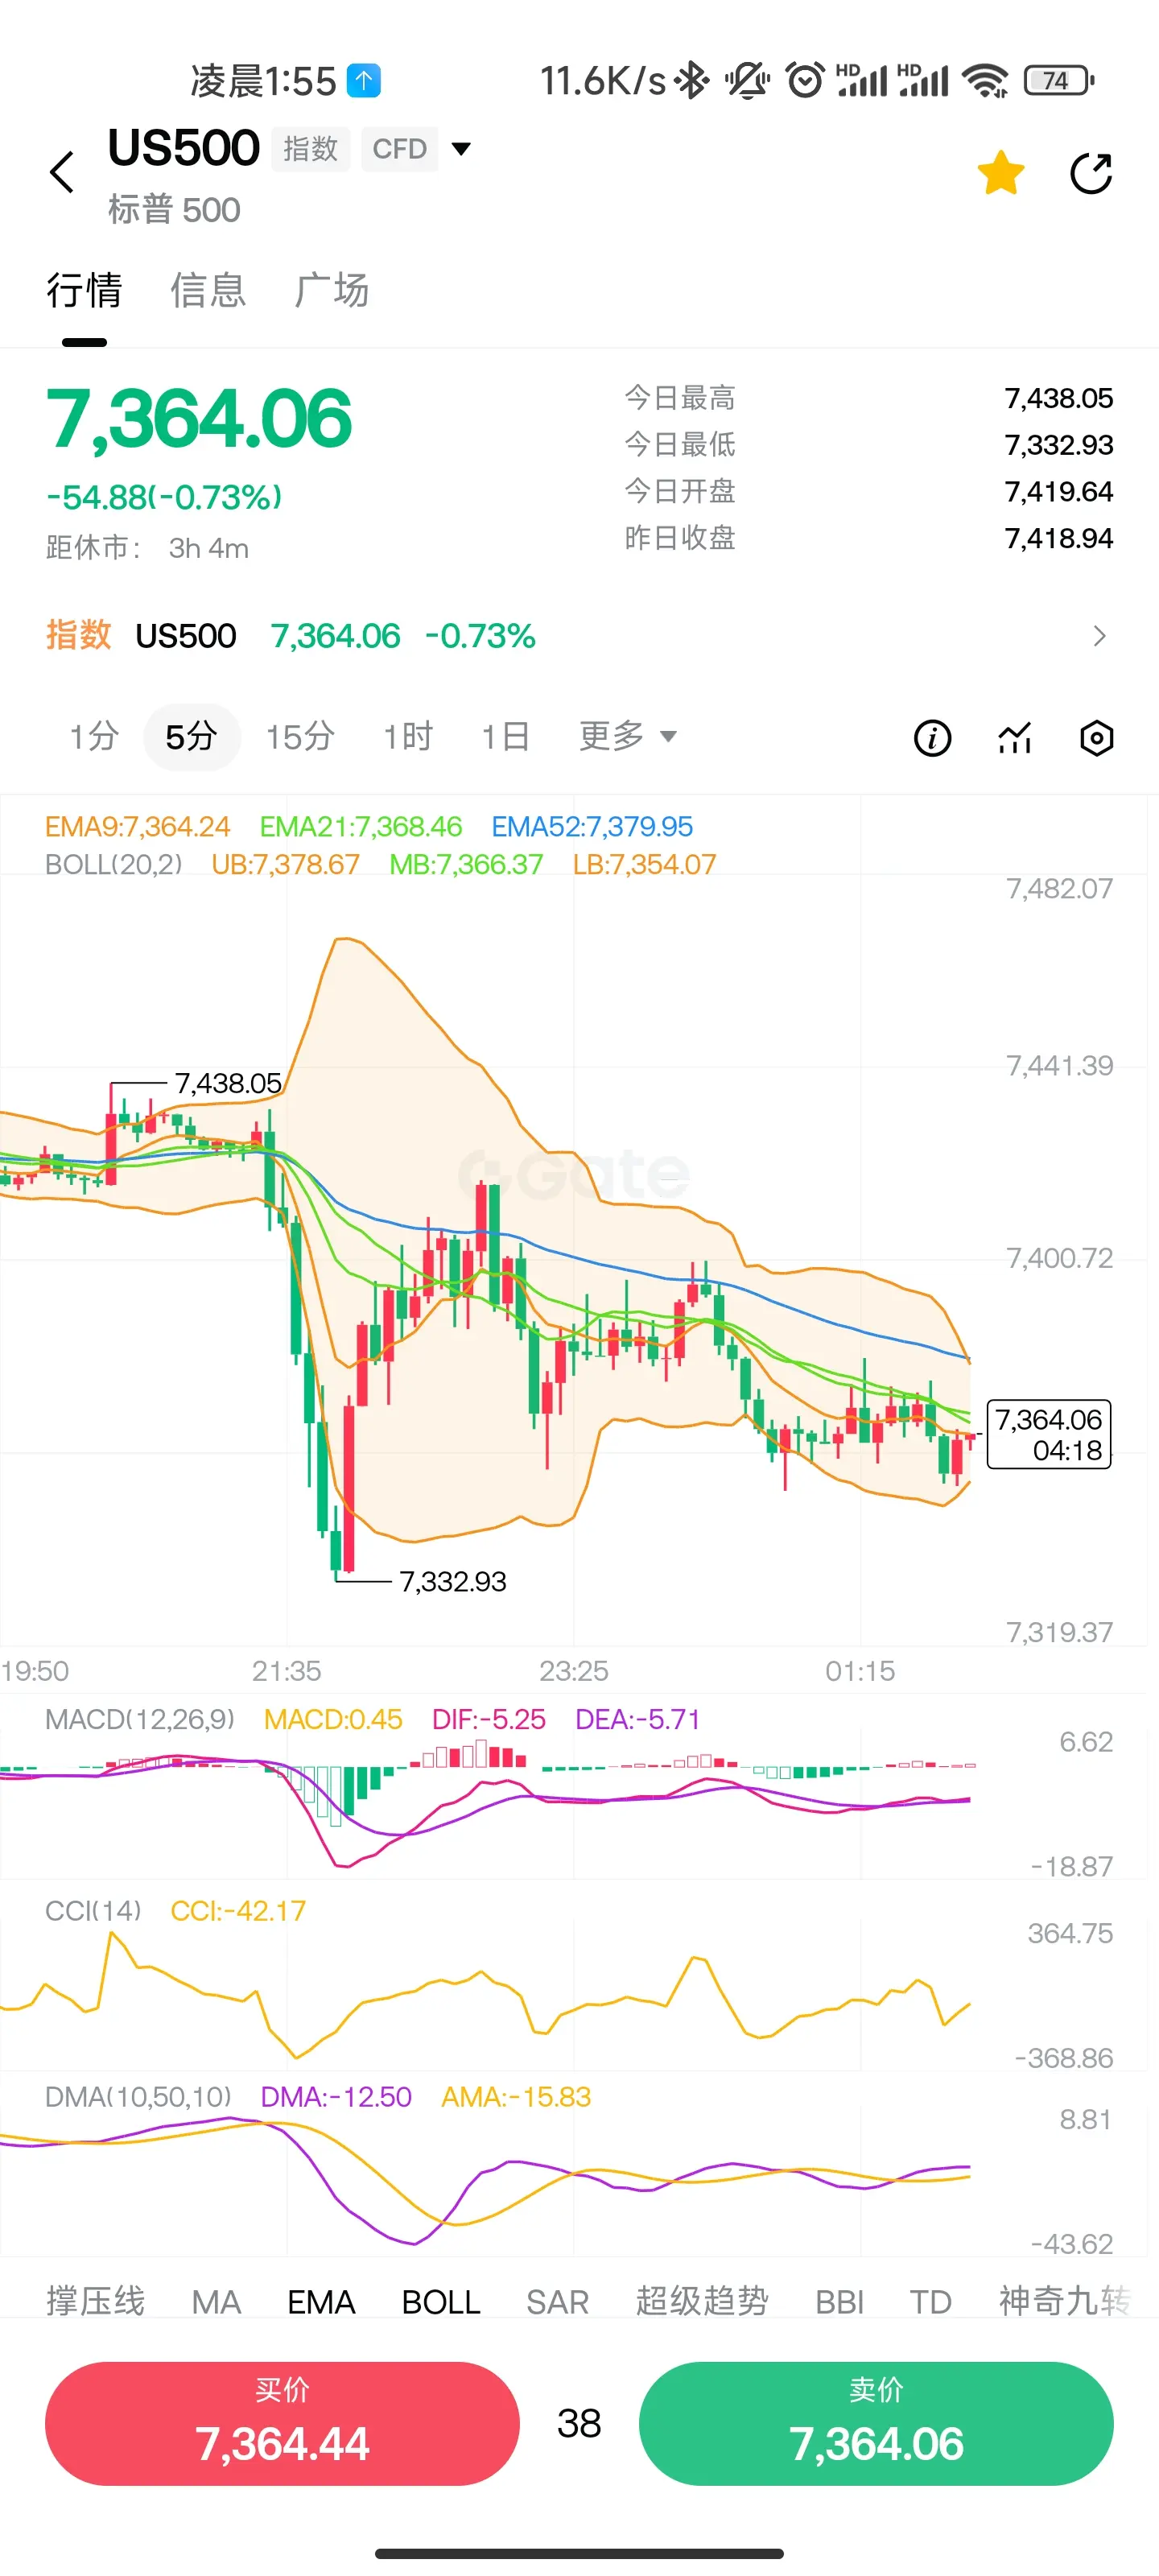This screenshot has height=2576, width=1159.
Task: Toggle the TD indicator
Action: tap(930, 2301)
